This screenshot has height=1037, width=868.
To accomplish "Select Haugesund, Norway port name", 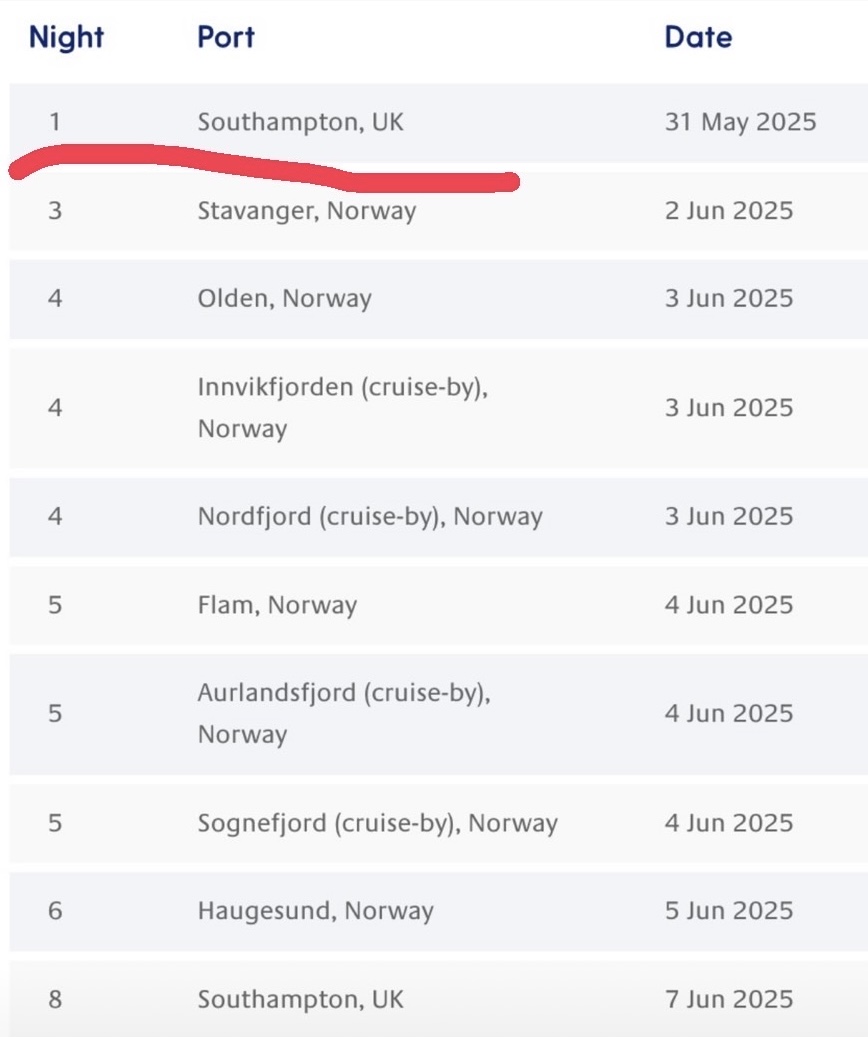I will pos(315,911).
